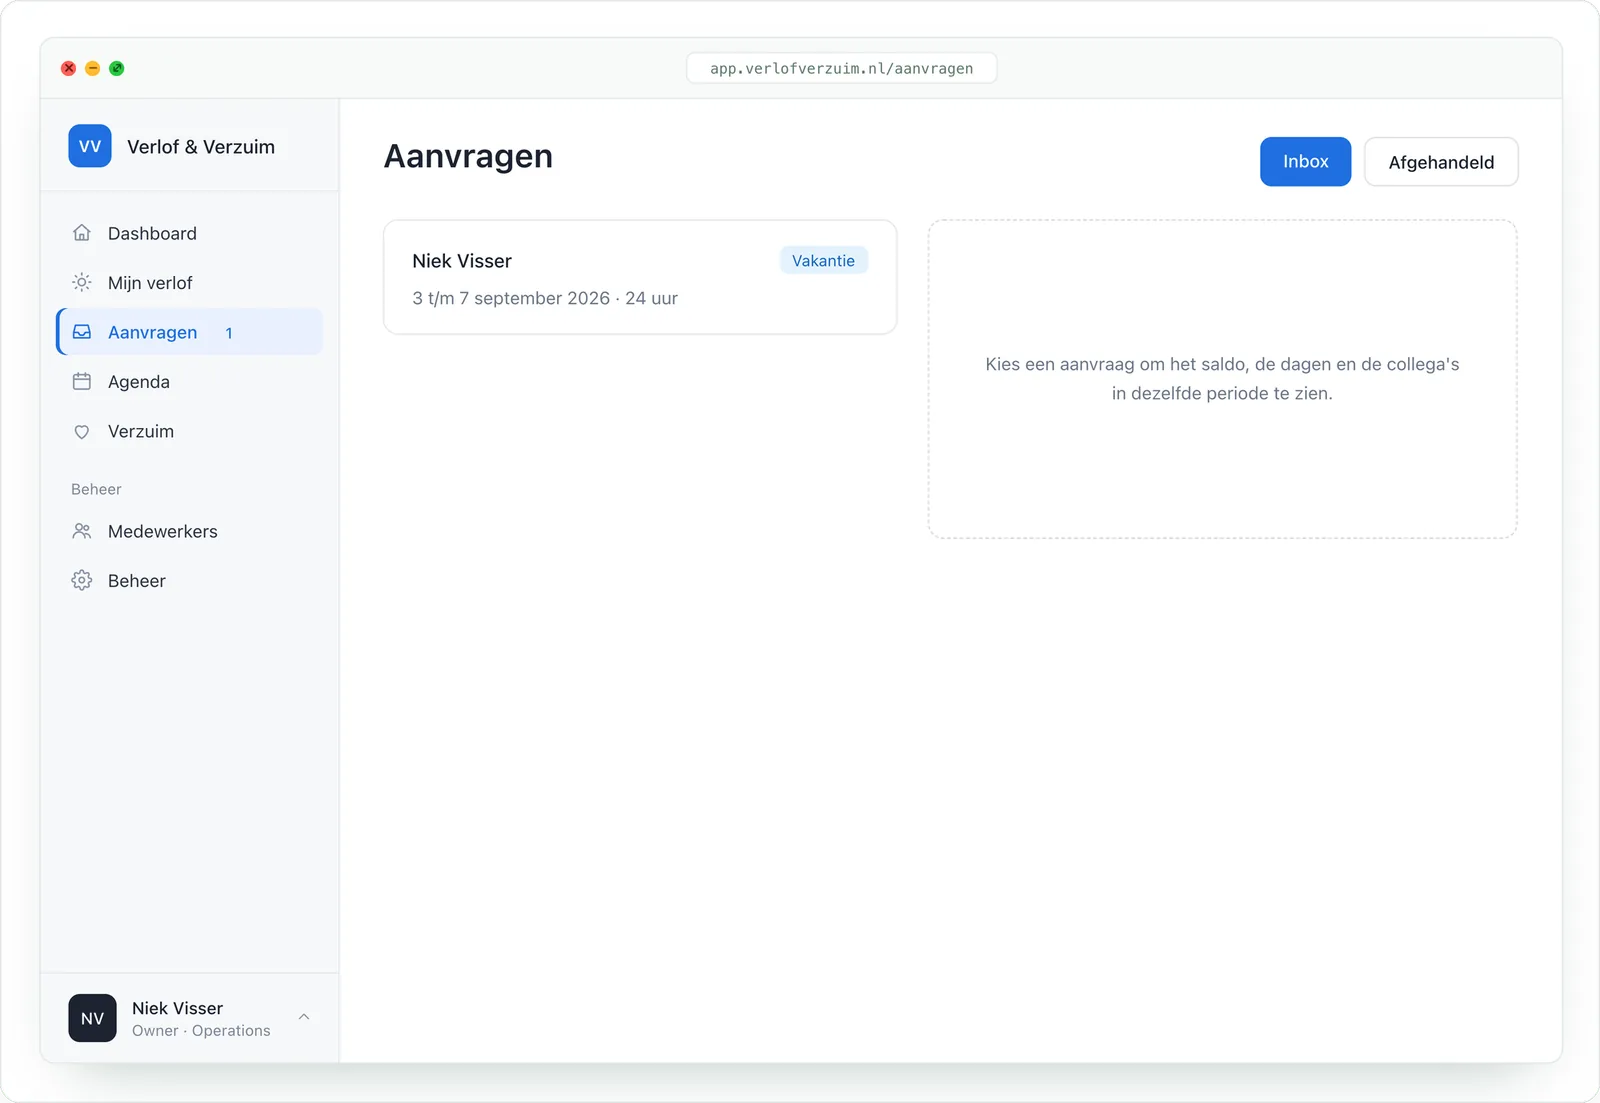Click the Aanvragen page heading
Screen dimensions: 1600x1103
click(468, 156)
